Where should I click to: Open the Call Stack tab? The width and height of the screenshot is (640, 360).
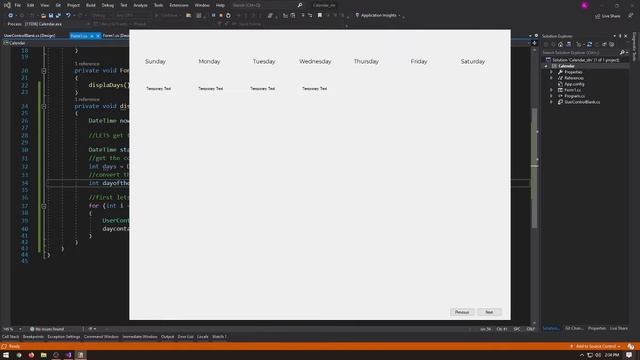pyautogui.click(x=11, y=337)
